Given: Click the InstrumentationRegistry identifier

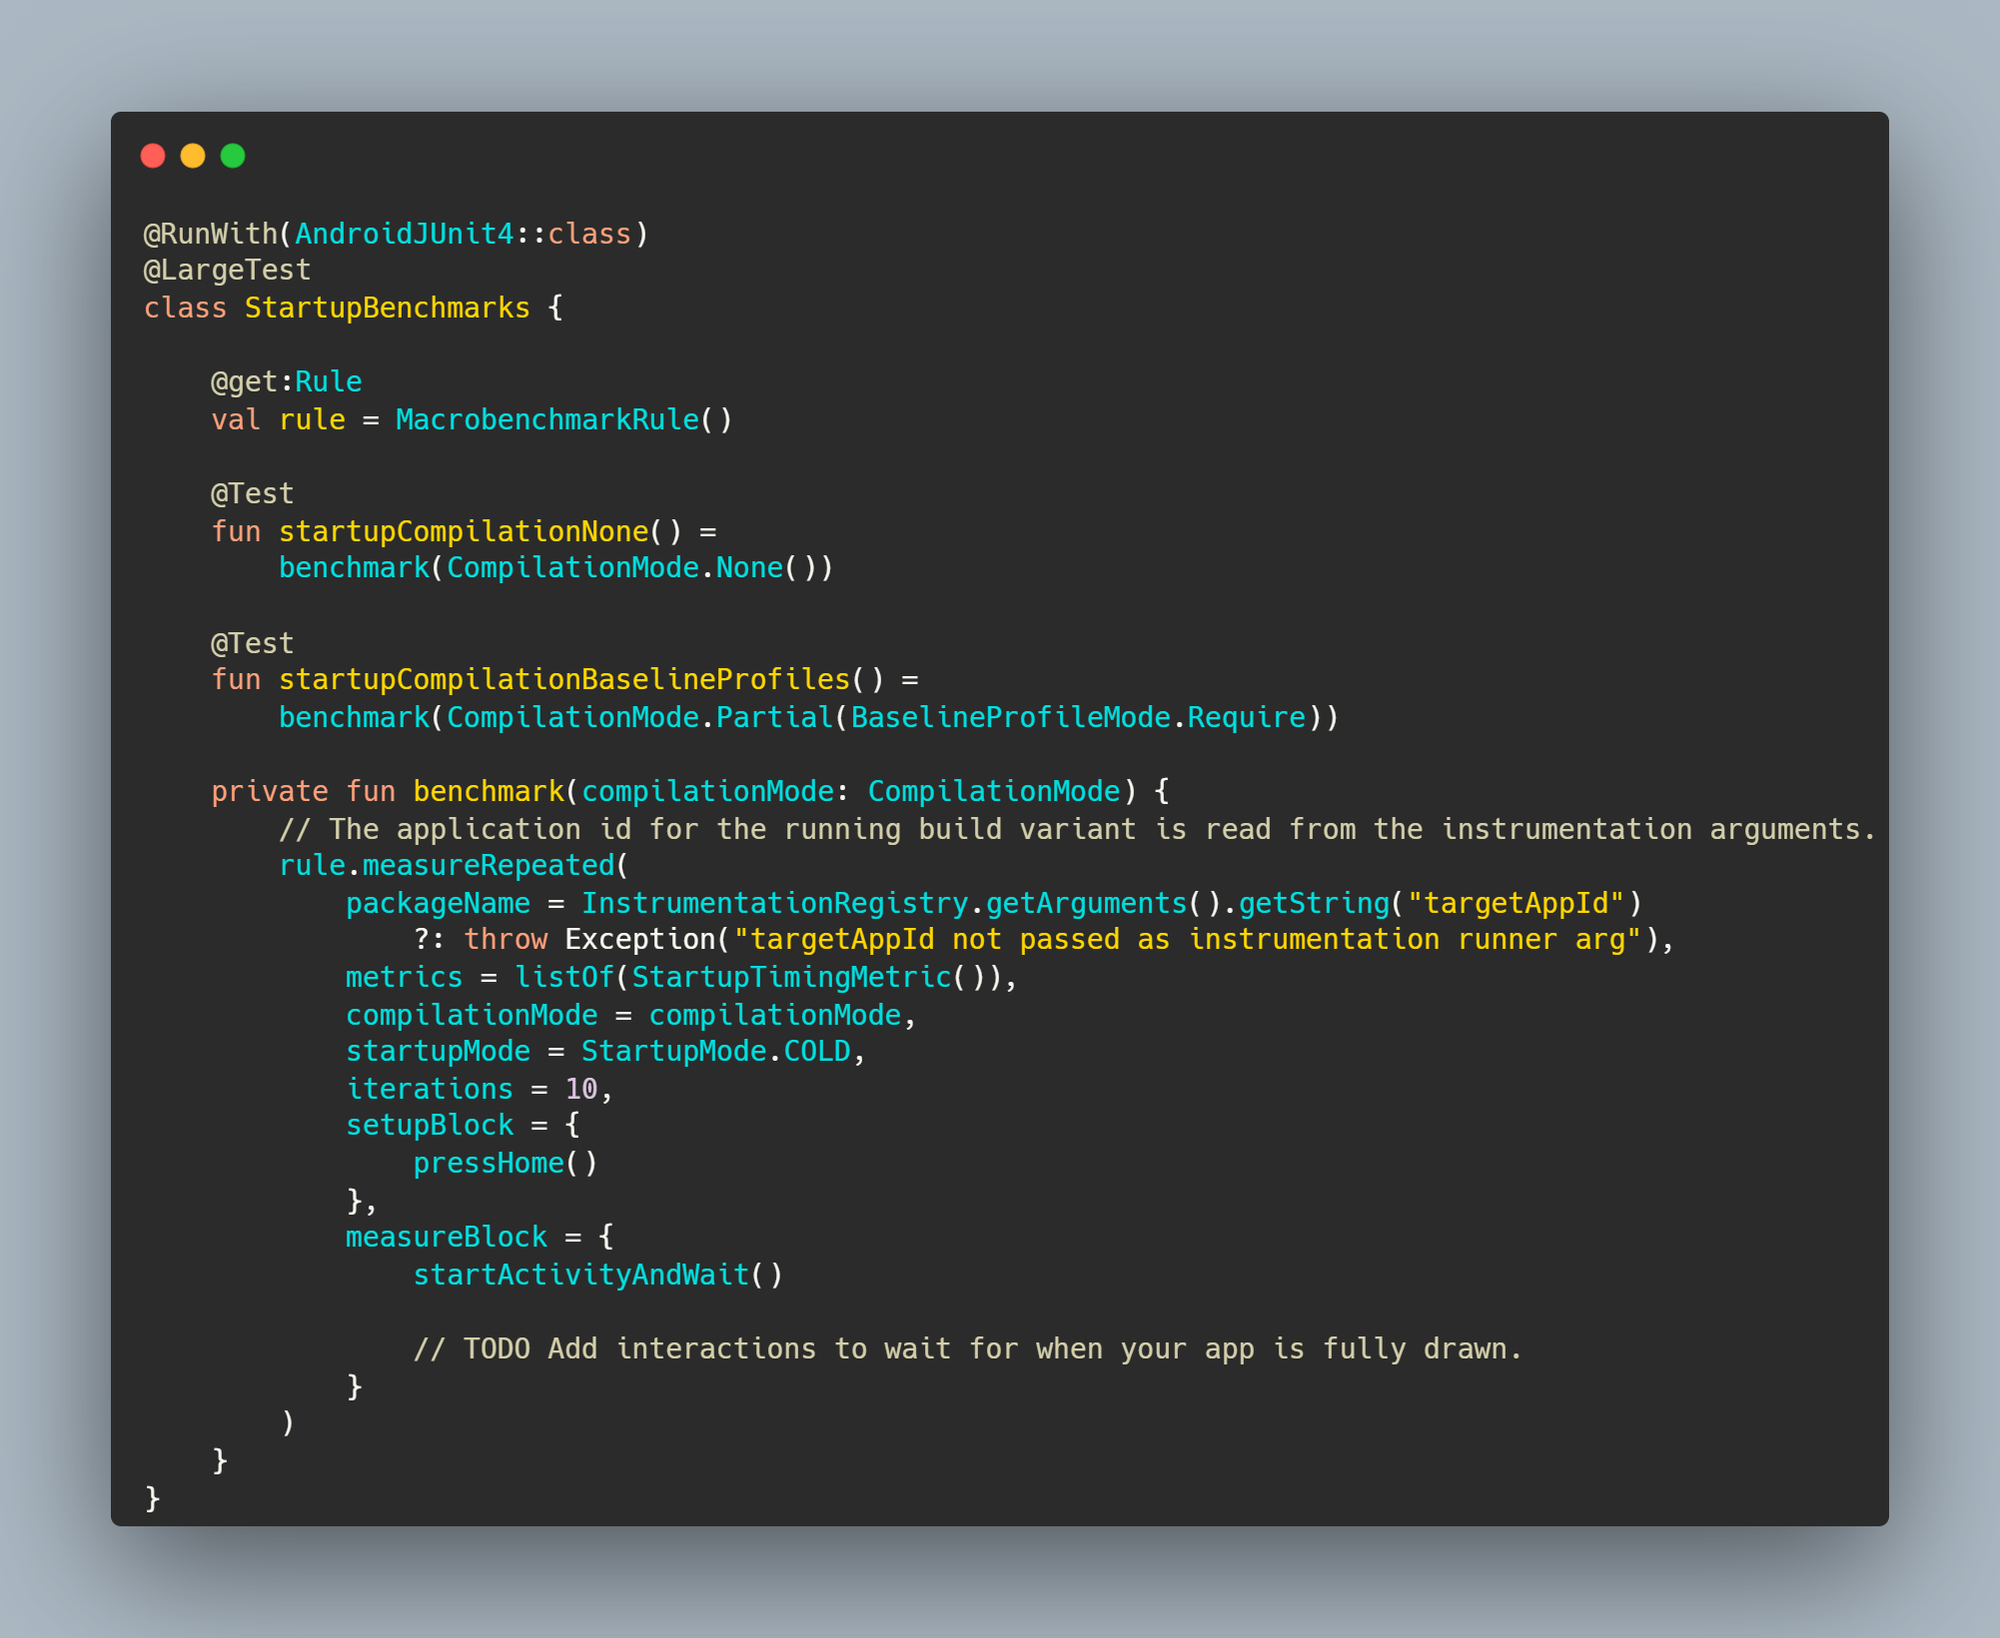Looking at the screenshot, I should 774,904.
